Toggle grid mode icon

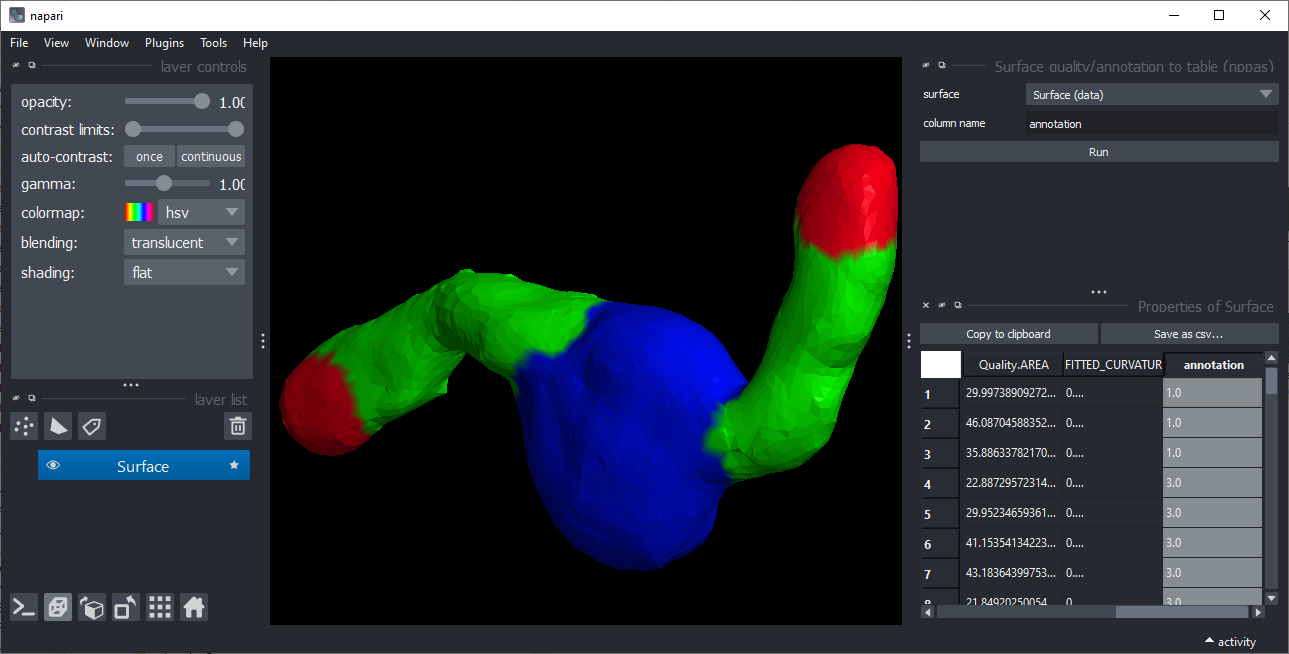click(x=160, y=607)
